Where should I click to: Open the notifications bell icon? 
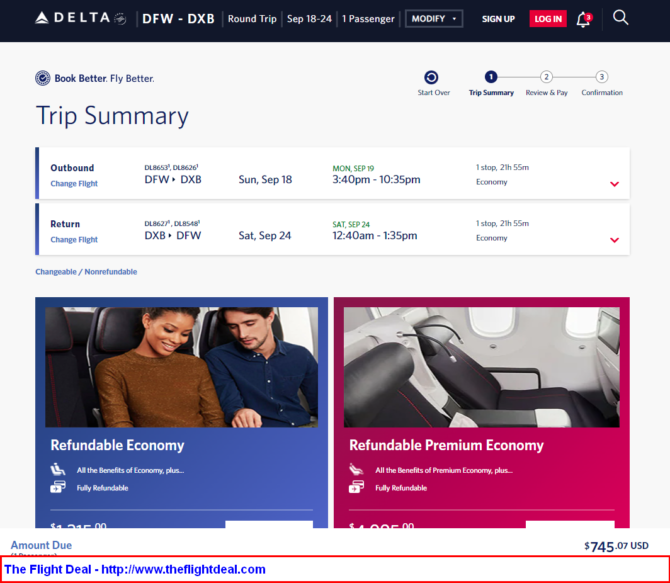pos(583,19)
